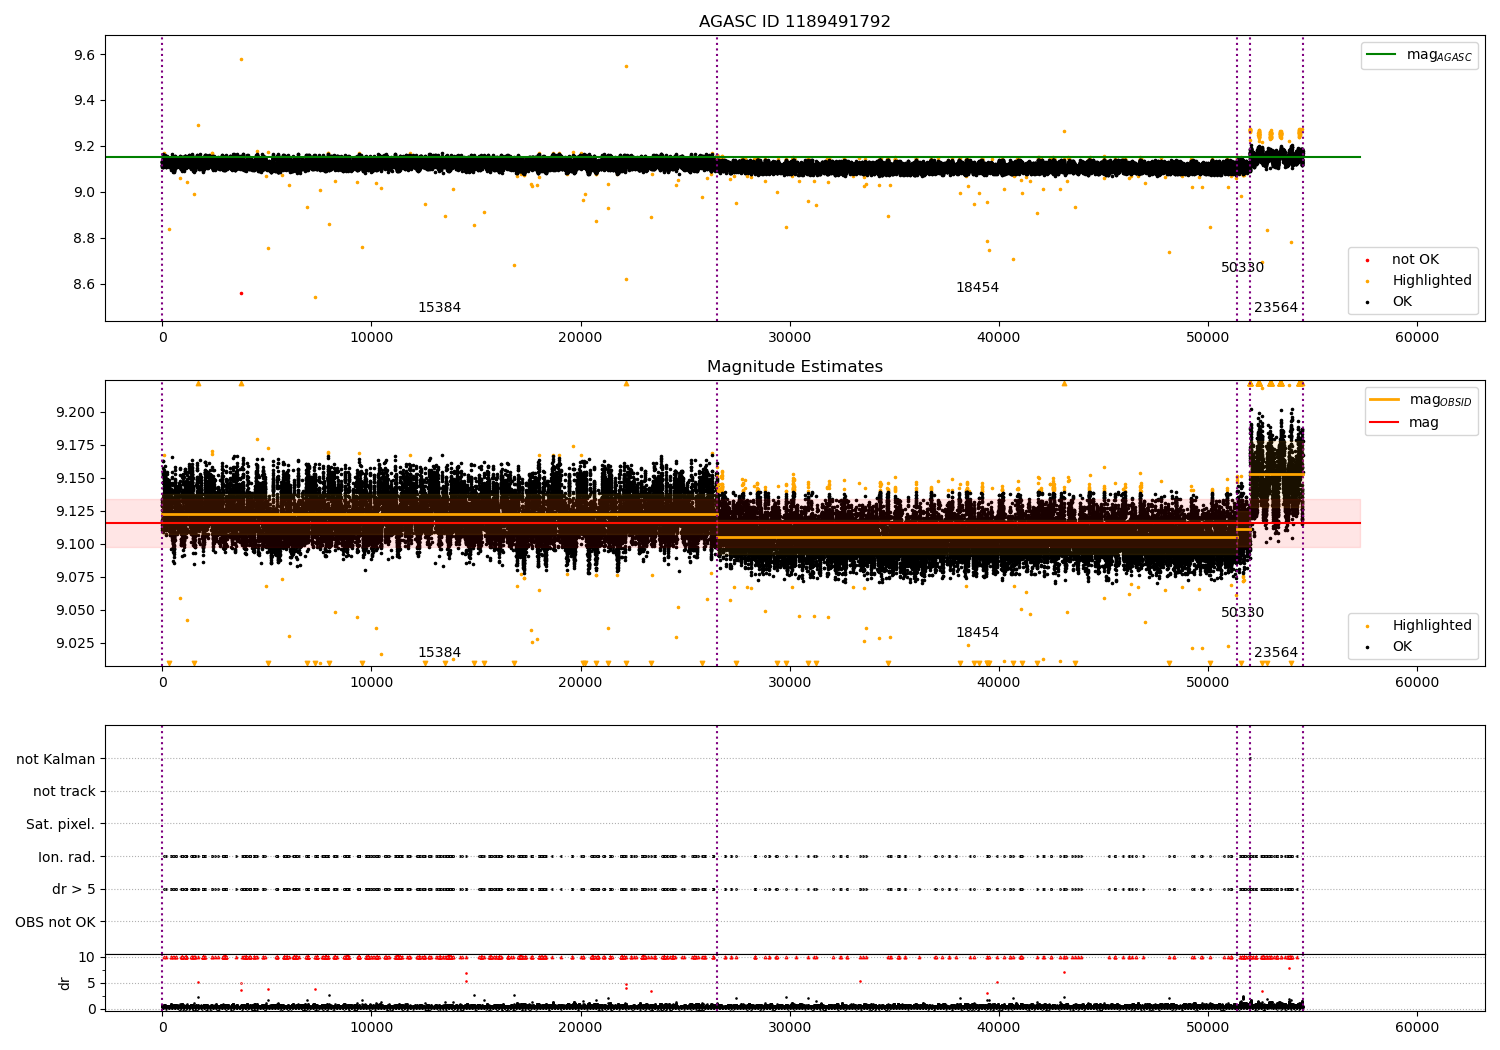Screen dimensions: 1500x1050
Task: Click the orange mag OBSID legend line sample
Action: click(x=1384, y=400)
